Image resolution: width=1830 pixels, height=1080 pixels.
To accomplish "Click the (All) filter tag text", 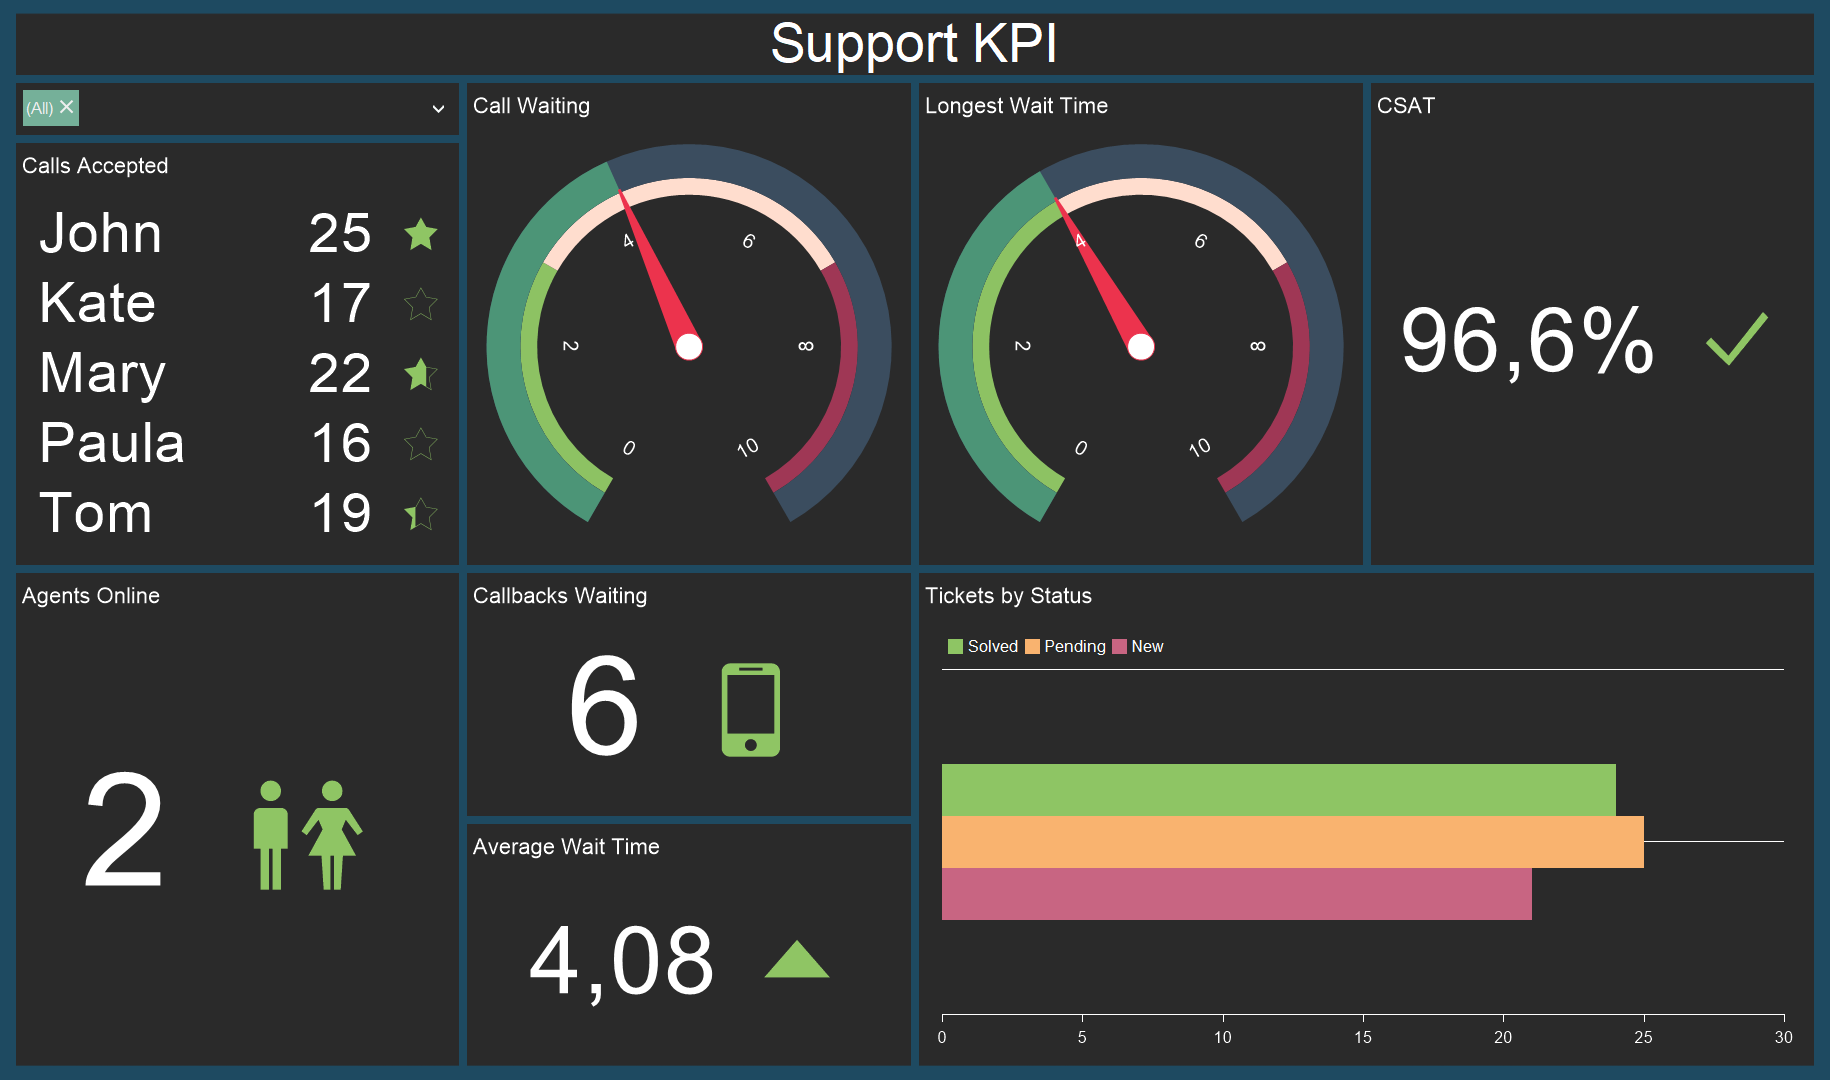I will 40,108.
